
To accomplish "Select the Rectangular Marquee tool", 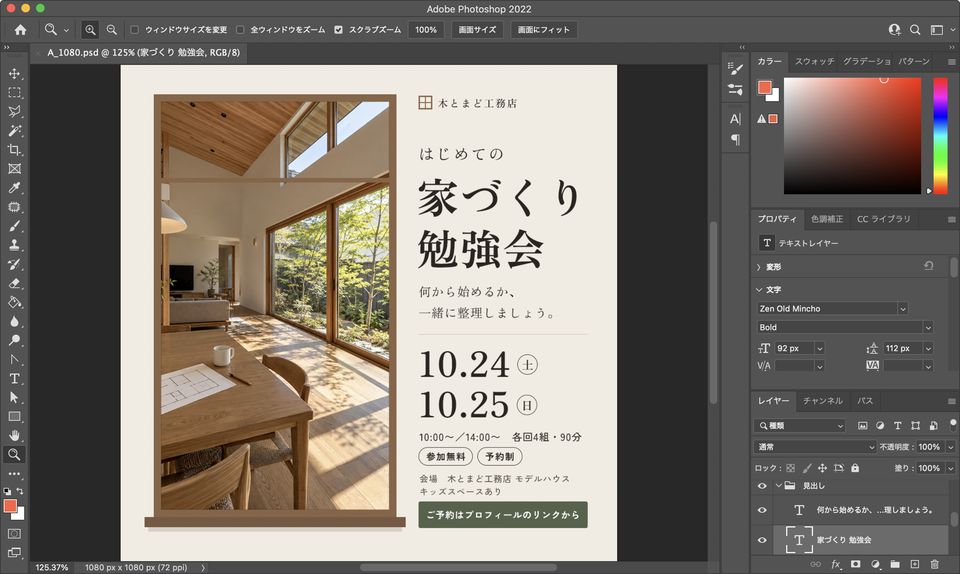I will (x=14, y=92).
